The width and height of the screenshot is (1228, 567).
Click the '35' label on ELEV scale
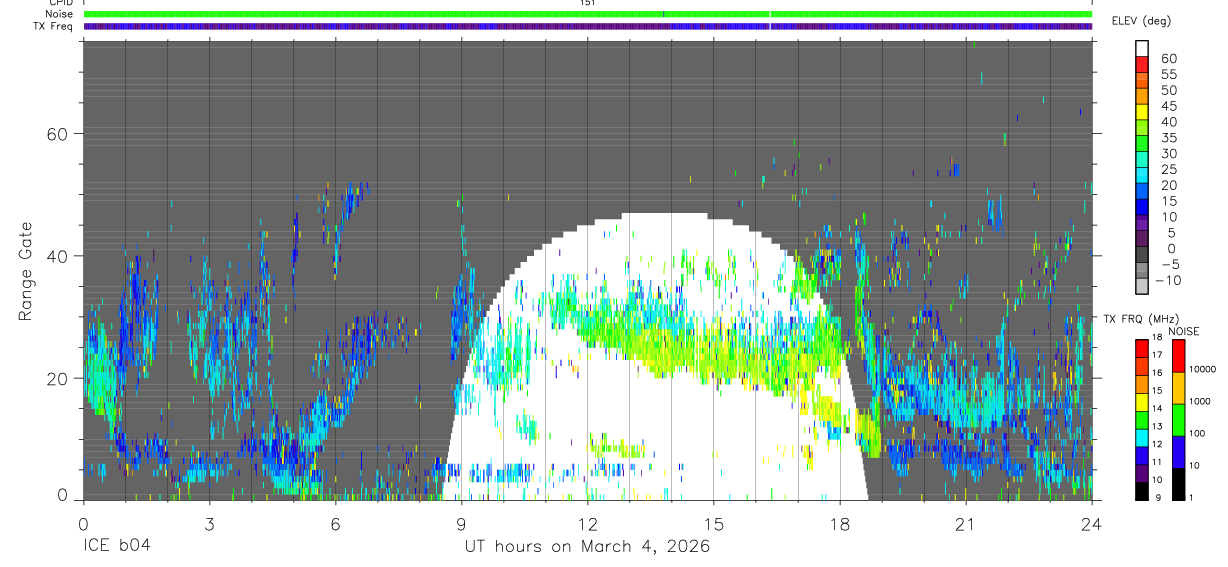pyautogui.click(x=1168, y=138)
